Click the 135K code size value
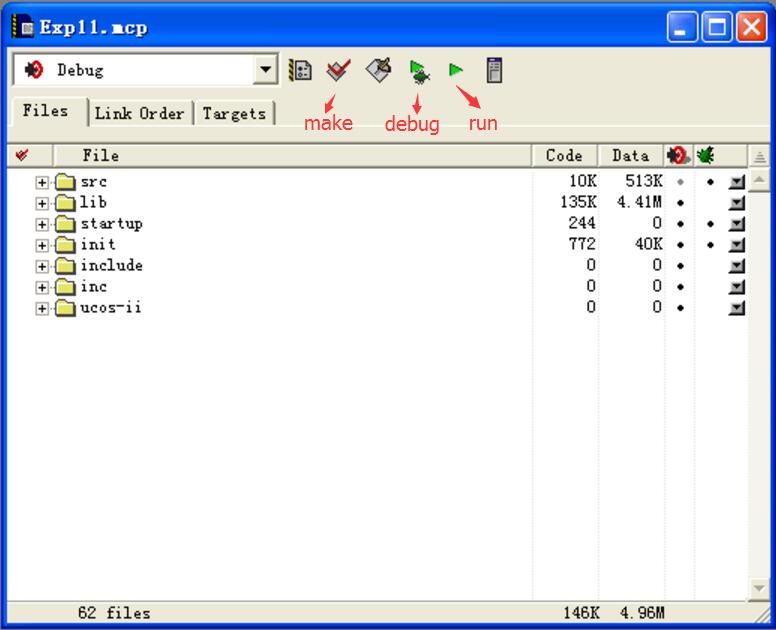Viewport: 776px width, 630px height. (x=579, y=202)
